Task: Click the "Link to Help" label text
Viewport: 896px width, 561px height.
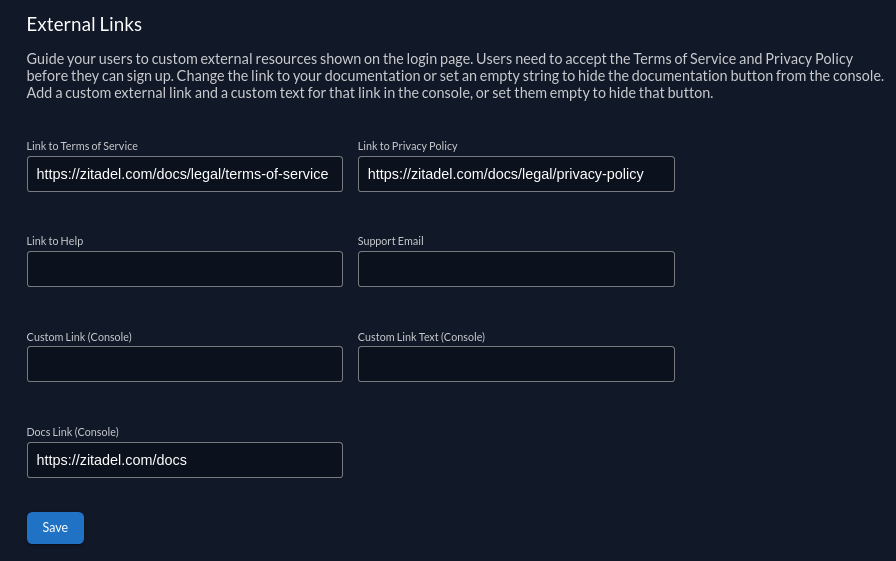Action: 55,241
